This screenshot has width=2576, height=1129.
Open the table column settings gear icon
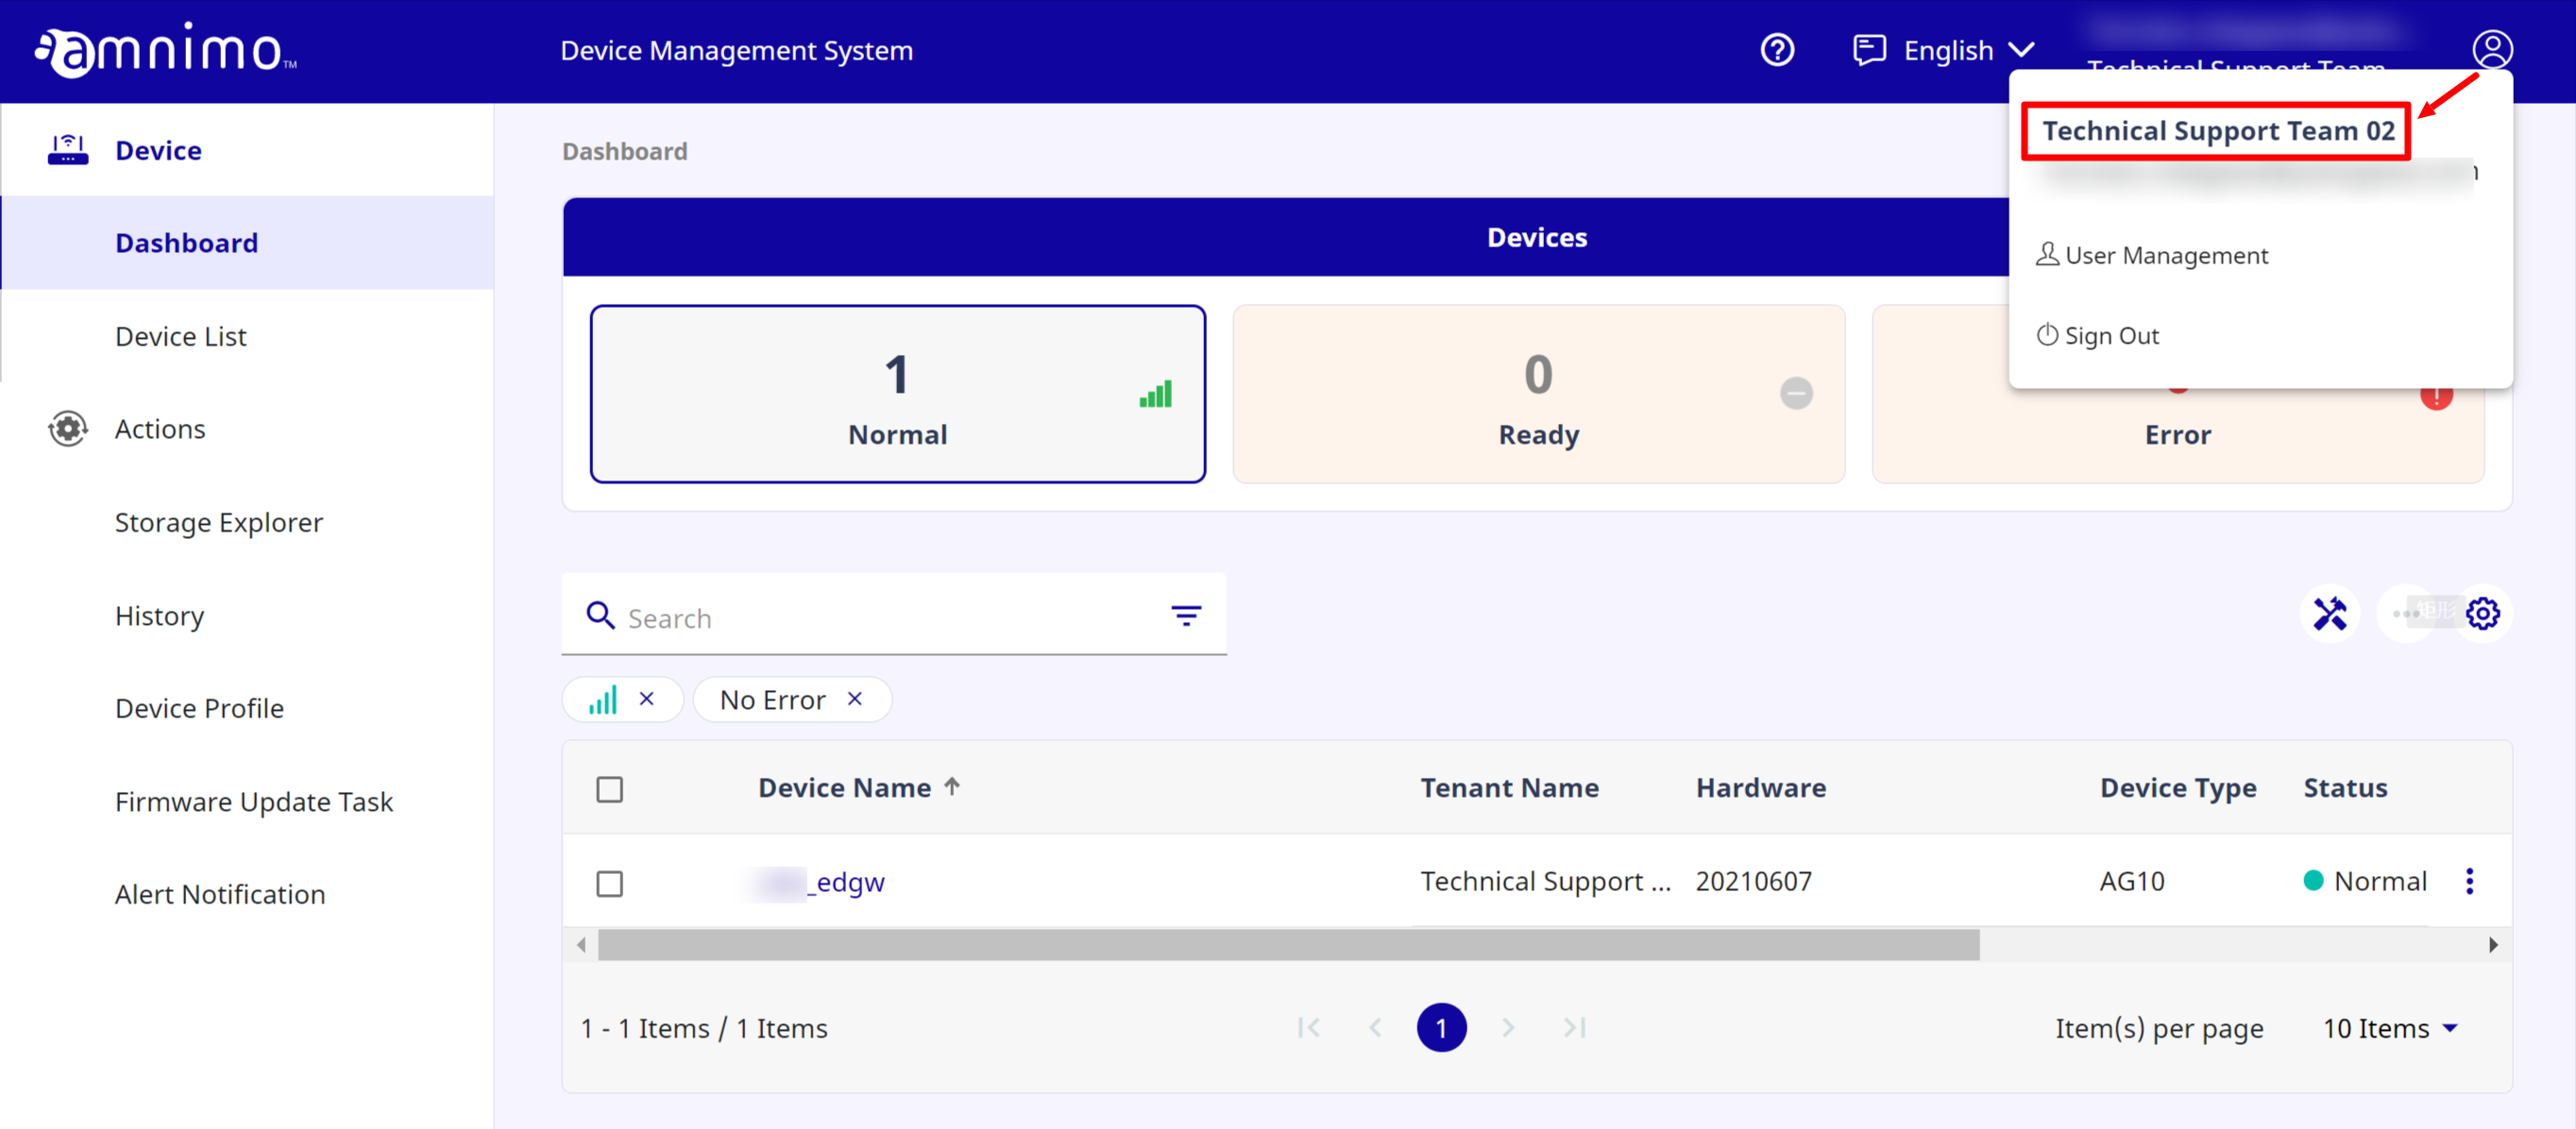point(2484,613)
